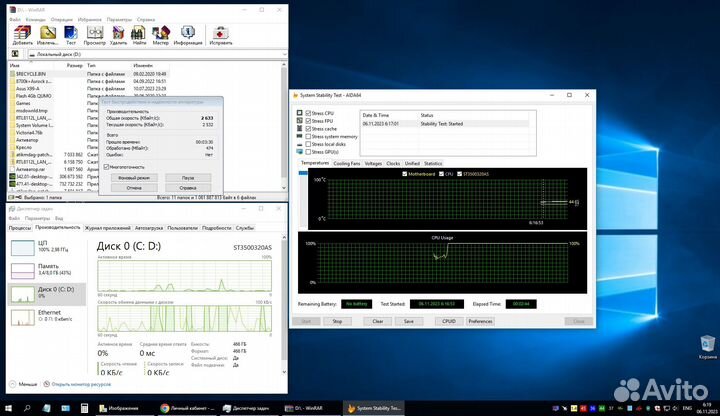
Task: Uncheck Stress FPU in AIDA64
Action: pyautogui.click(x=308, y=121)
